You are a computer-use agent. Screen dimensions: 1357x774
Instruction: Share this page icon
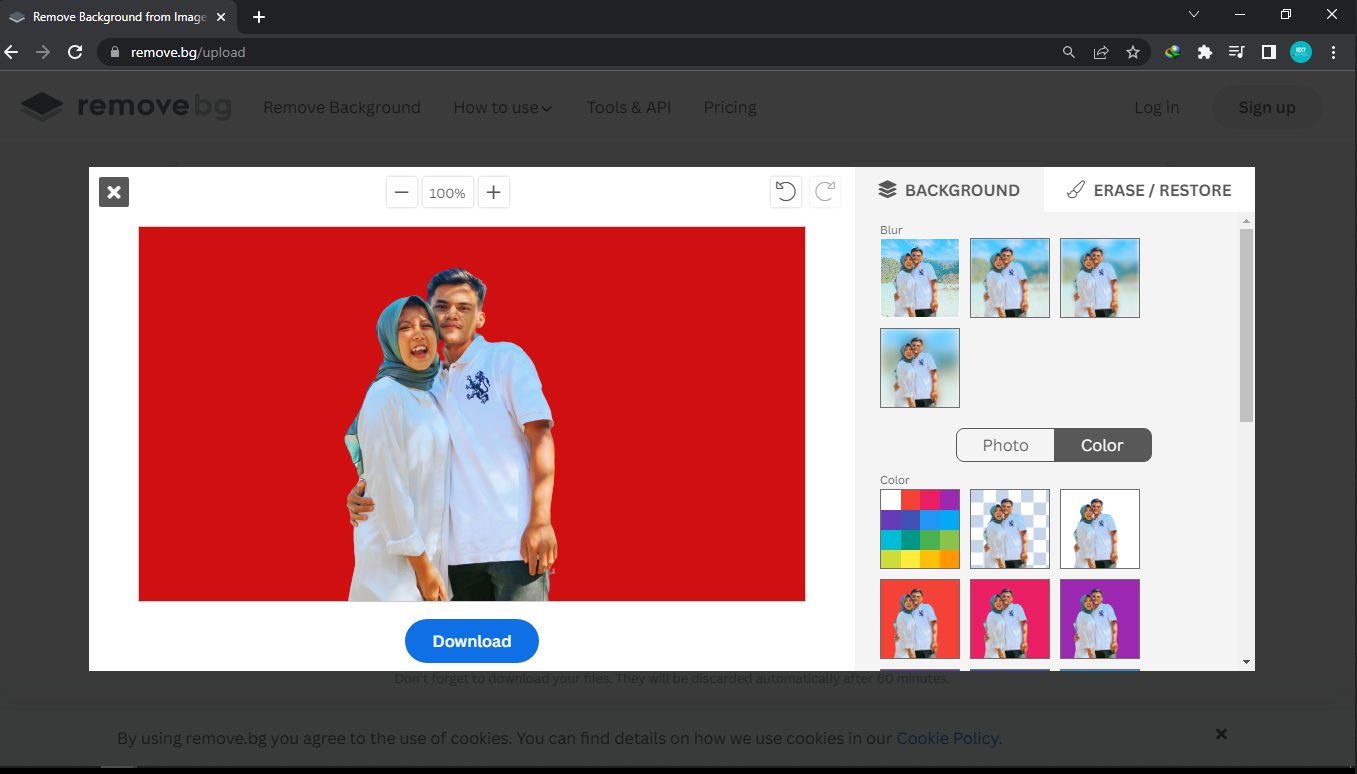[x=1101, y=52]
